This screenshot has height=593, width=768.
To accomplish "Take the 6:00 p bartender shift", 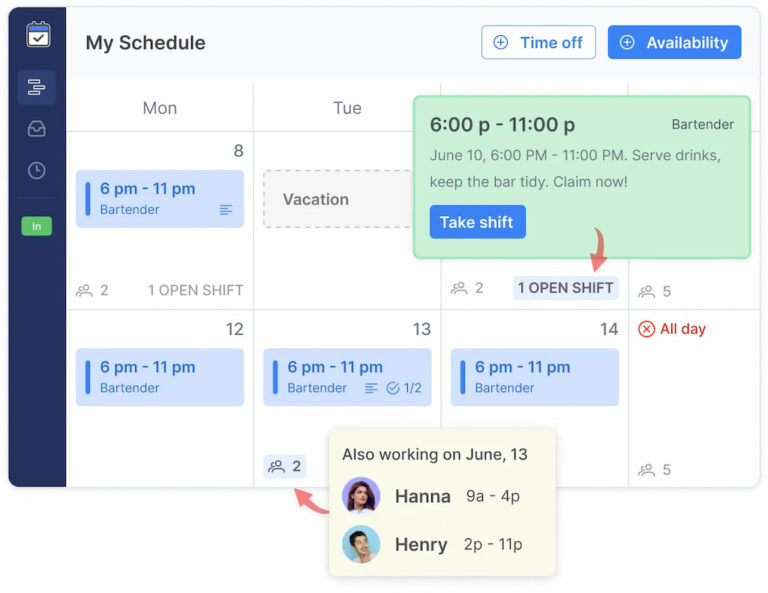I will [478, 222].
